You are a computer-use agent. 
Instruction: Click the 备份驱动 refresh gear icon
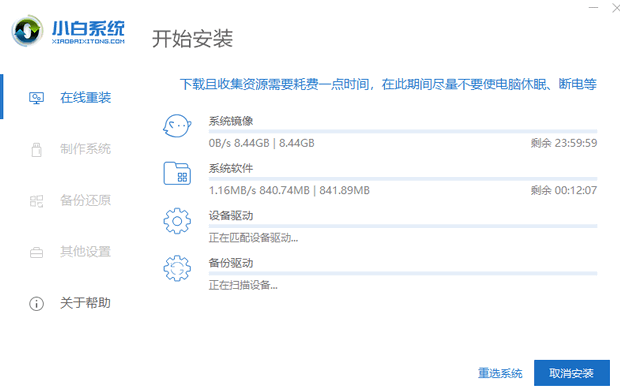177,268
